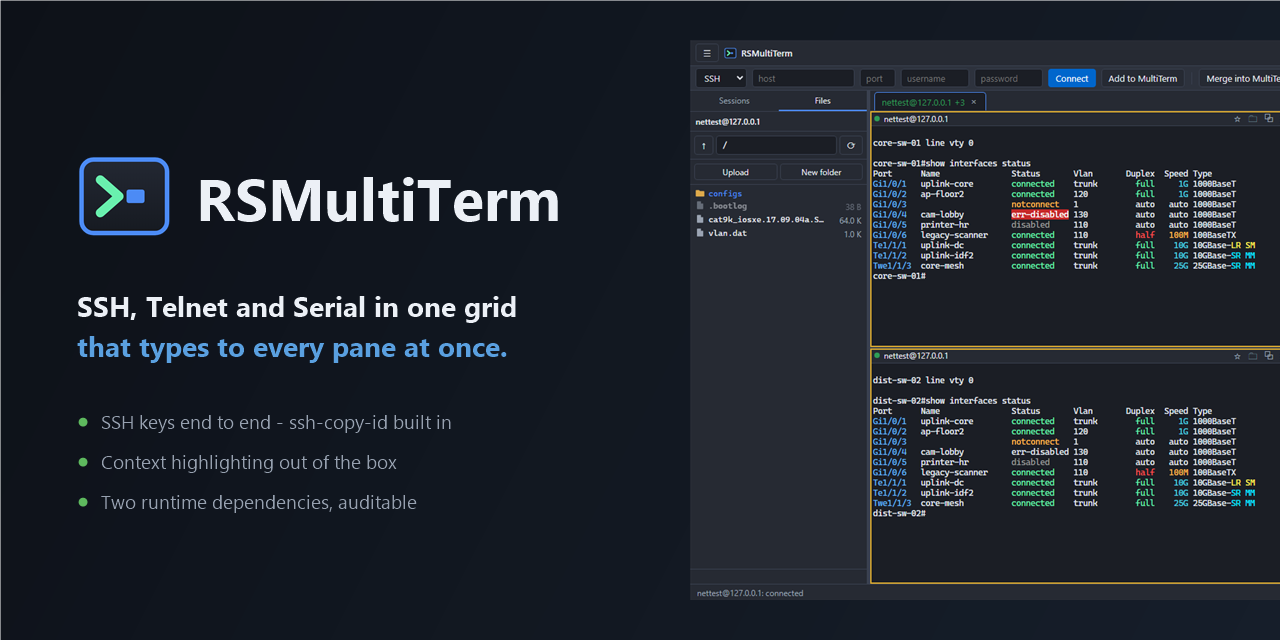Viewport: 1280px width, 640px height.
Task: Focus the host input field
Action: coord(803,78)
